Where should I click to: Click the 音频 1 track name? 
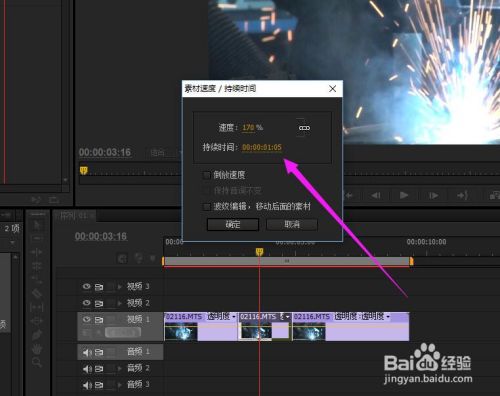(x=138, y=352)
